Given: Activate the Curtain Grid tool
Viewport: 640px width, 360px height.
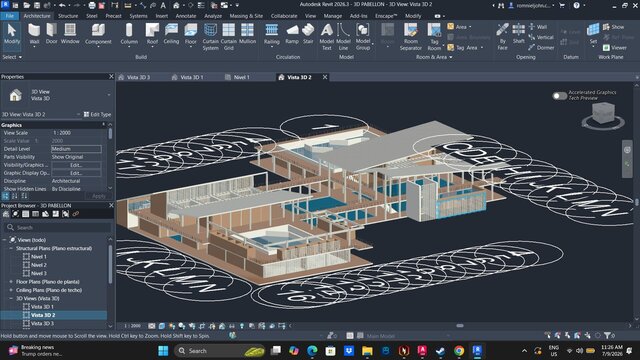Looking at the screenshot, I should [229, 37].
